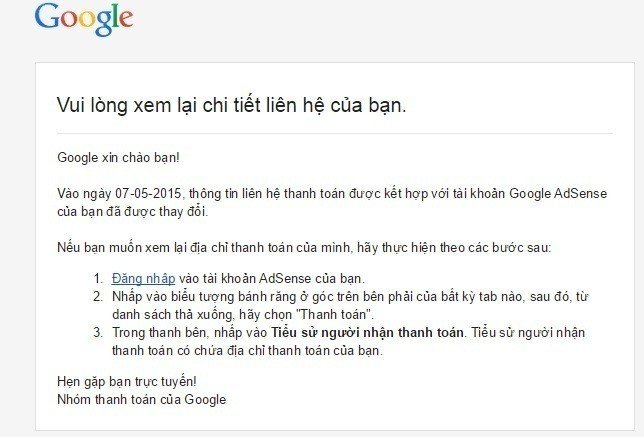The image size is (644, 437).
Task: Click the heading about reviewing contact details
Action: (x=232, y=105)
